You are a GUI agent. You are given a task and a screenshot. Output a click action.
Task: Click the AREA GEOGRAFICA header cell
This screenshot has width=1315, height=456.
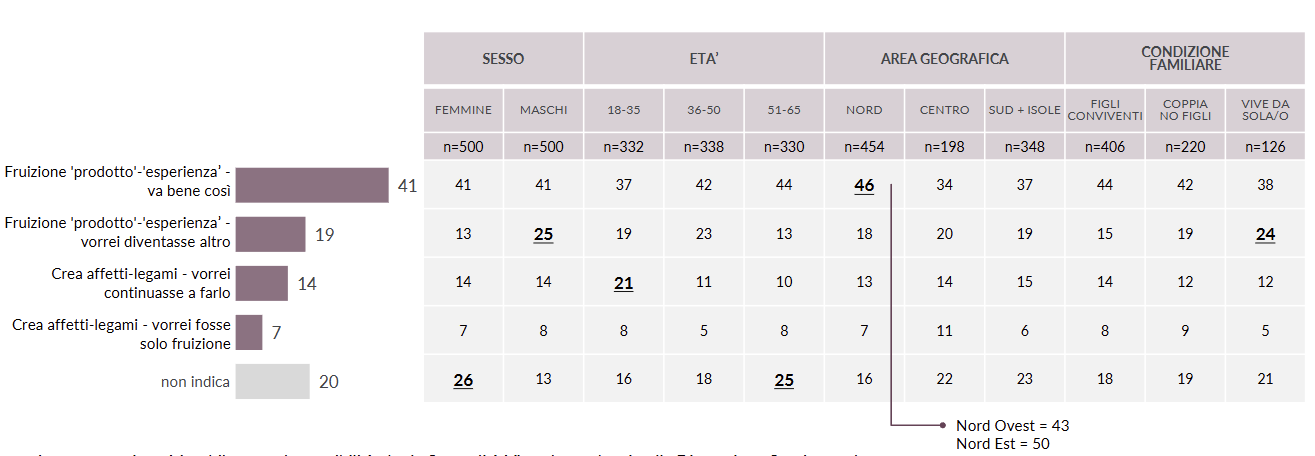point(944,58)
